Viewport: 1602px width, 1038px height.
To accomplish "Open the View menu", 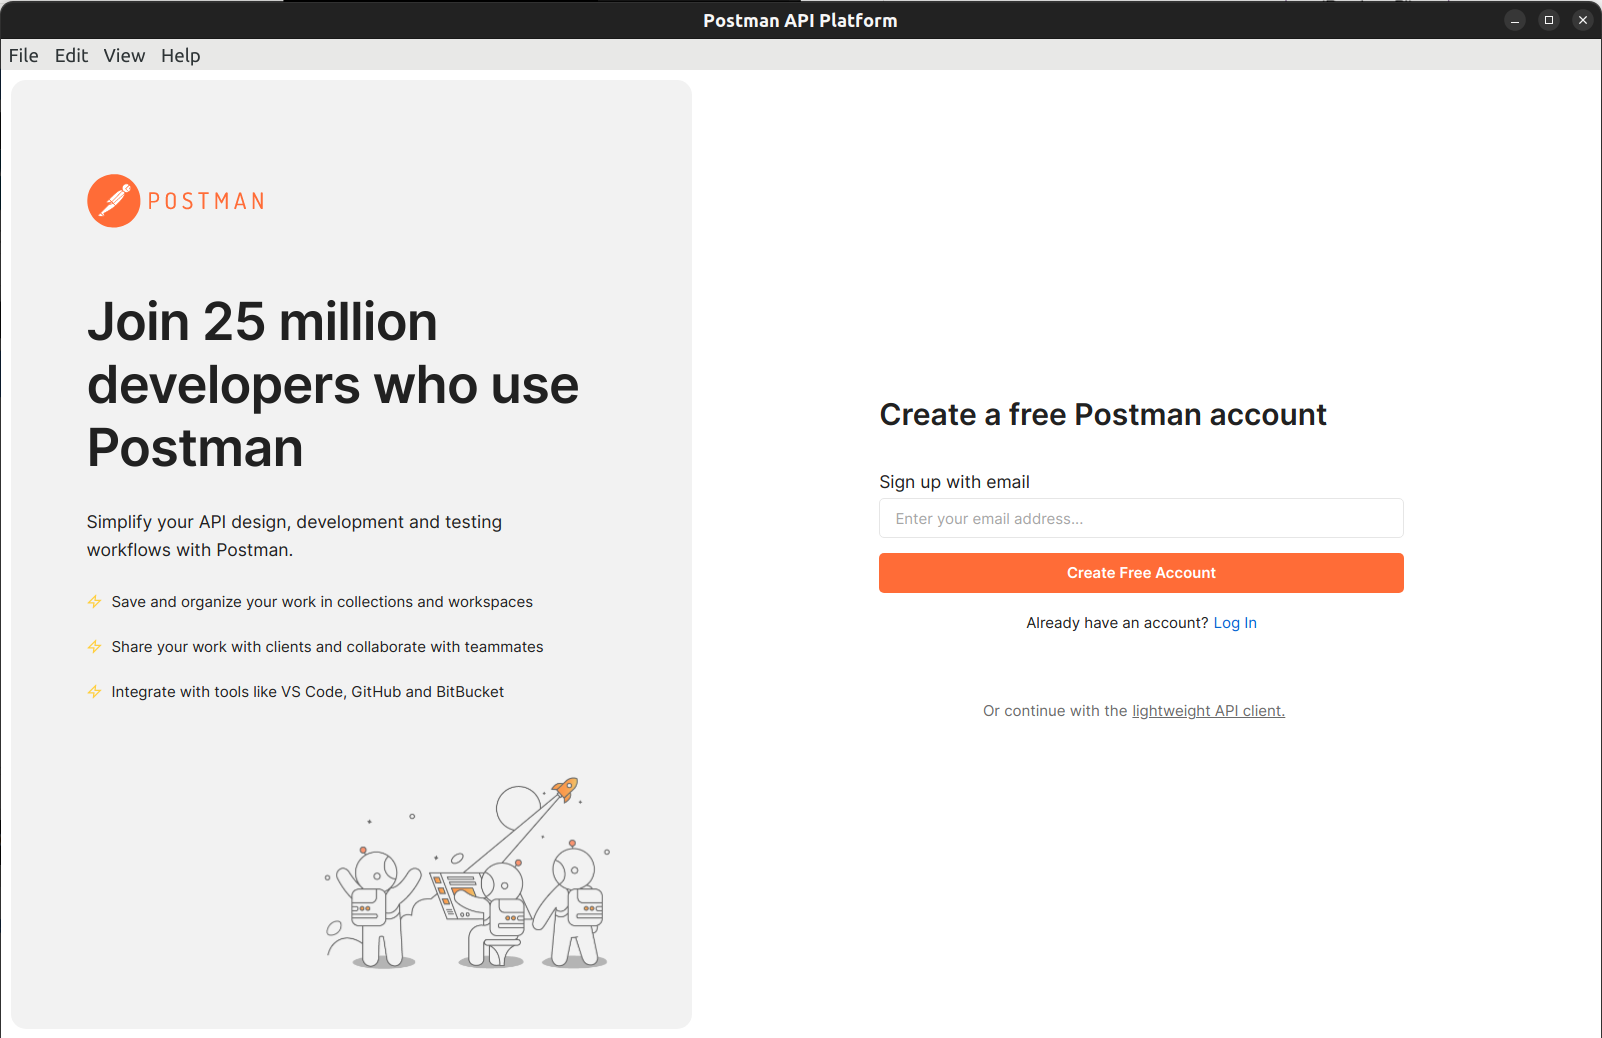I will tap(124, 56).
